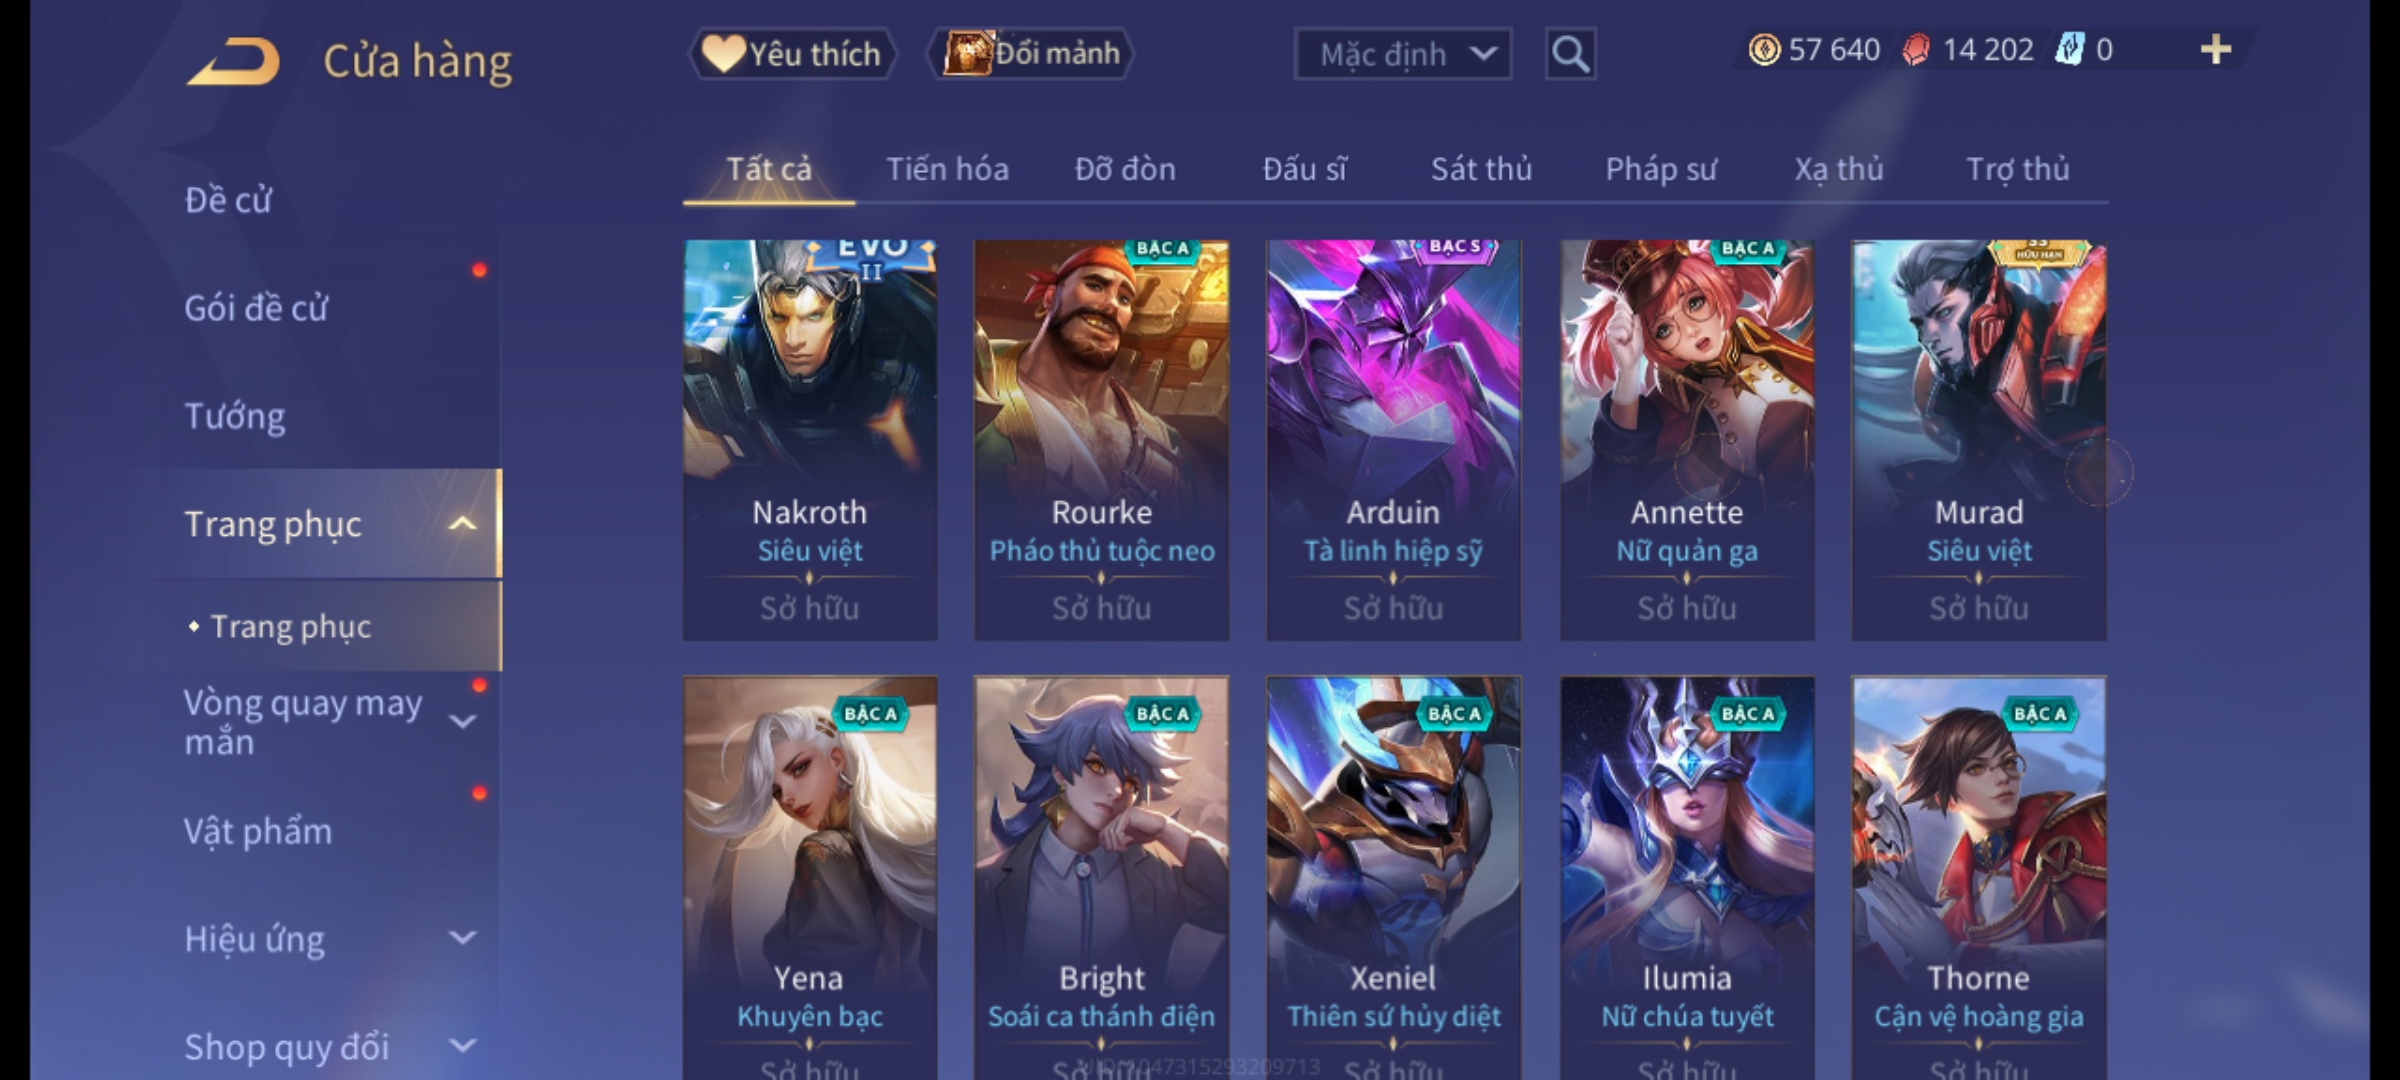Viewport: 2400px width, 1080px height.
Task: Tap the plus icon to add currency
Action: pos(2216,50)
